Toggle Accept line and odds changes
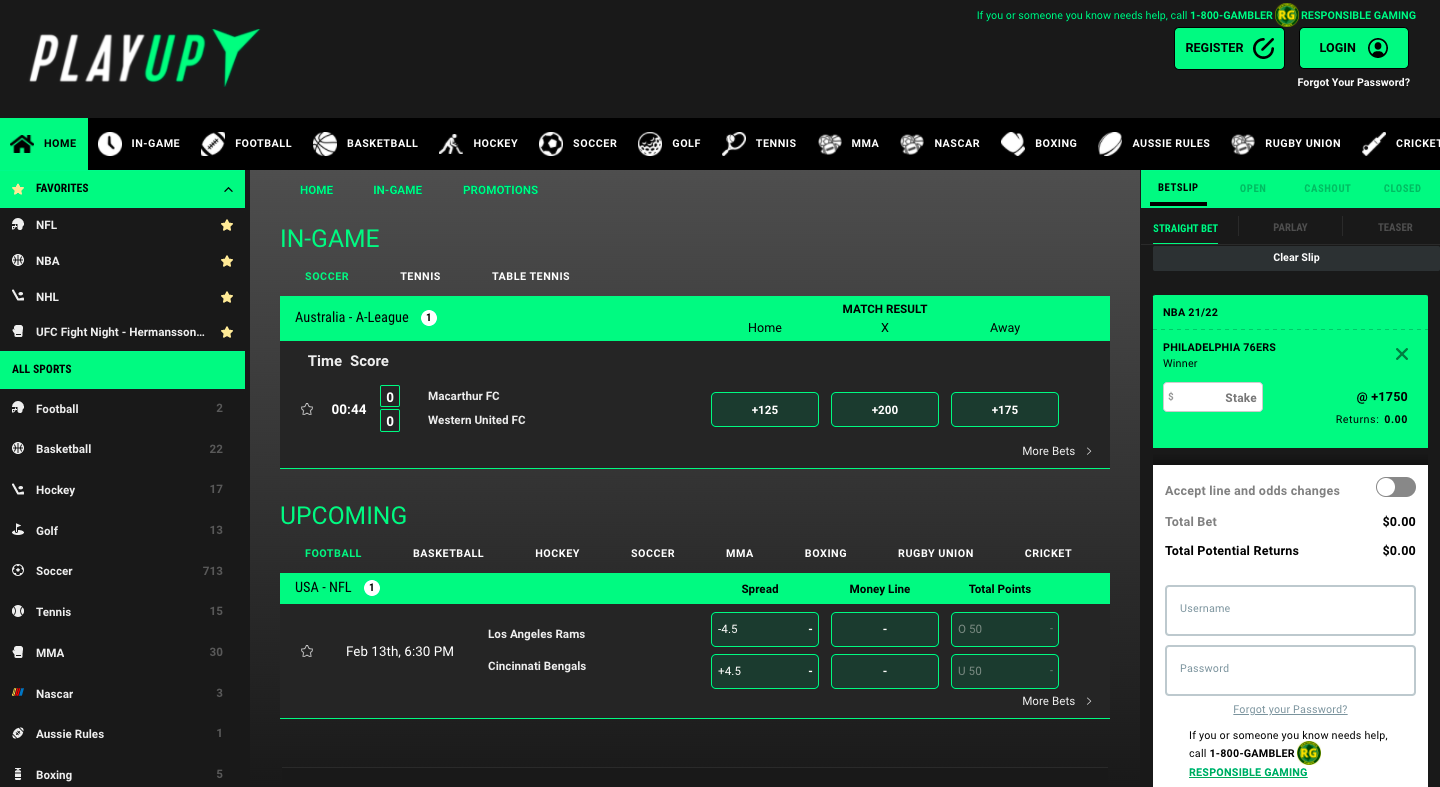The image size is (1440, 787). pyautogui.click(x=1395, y=487)
